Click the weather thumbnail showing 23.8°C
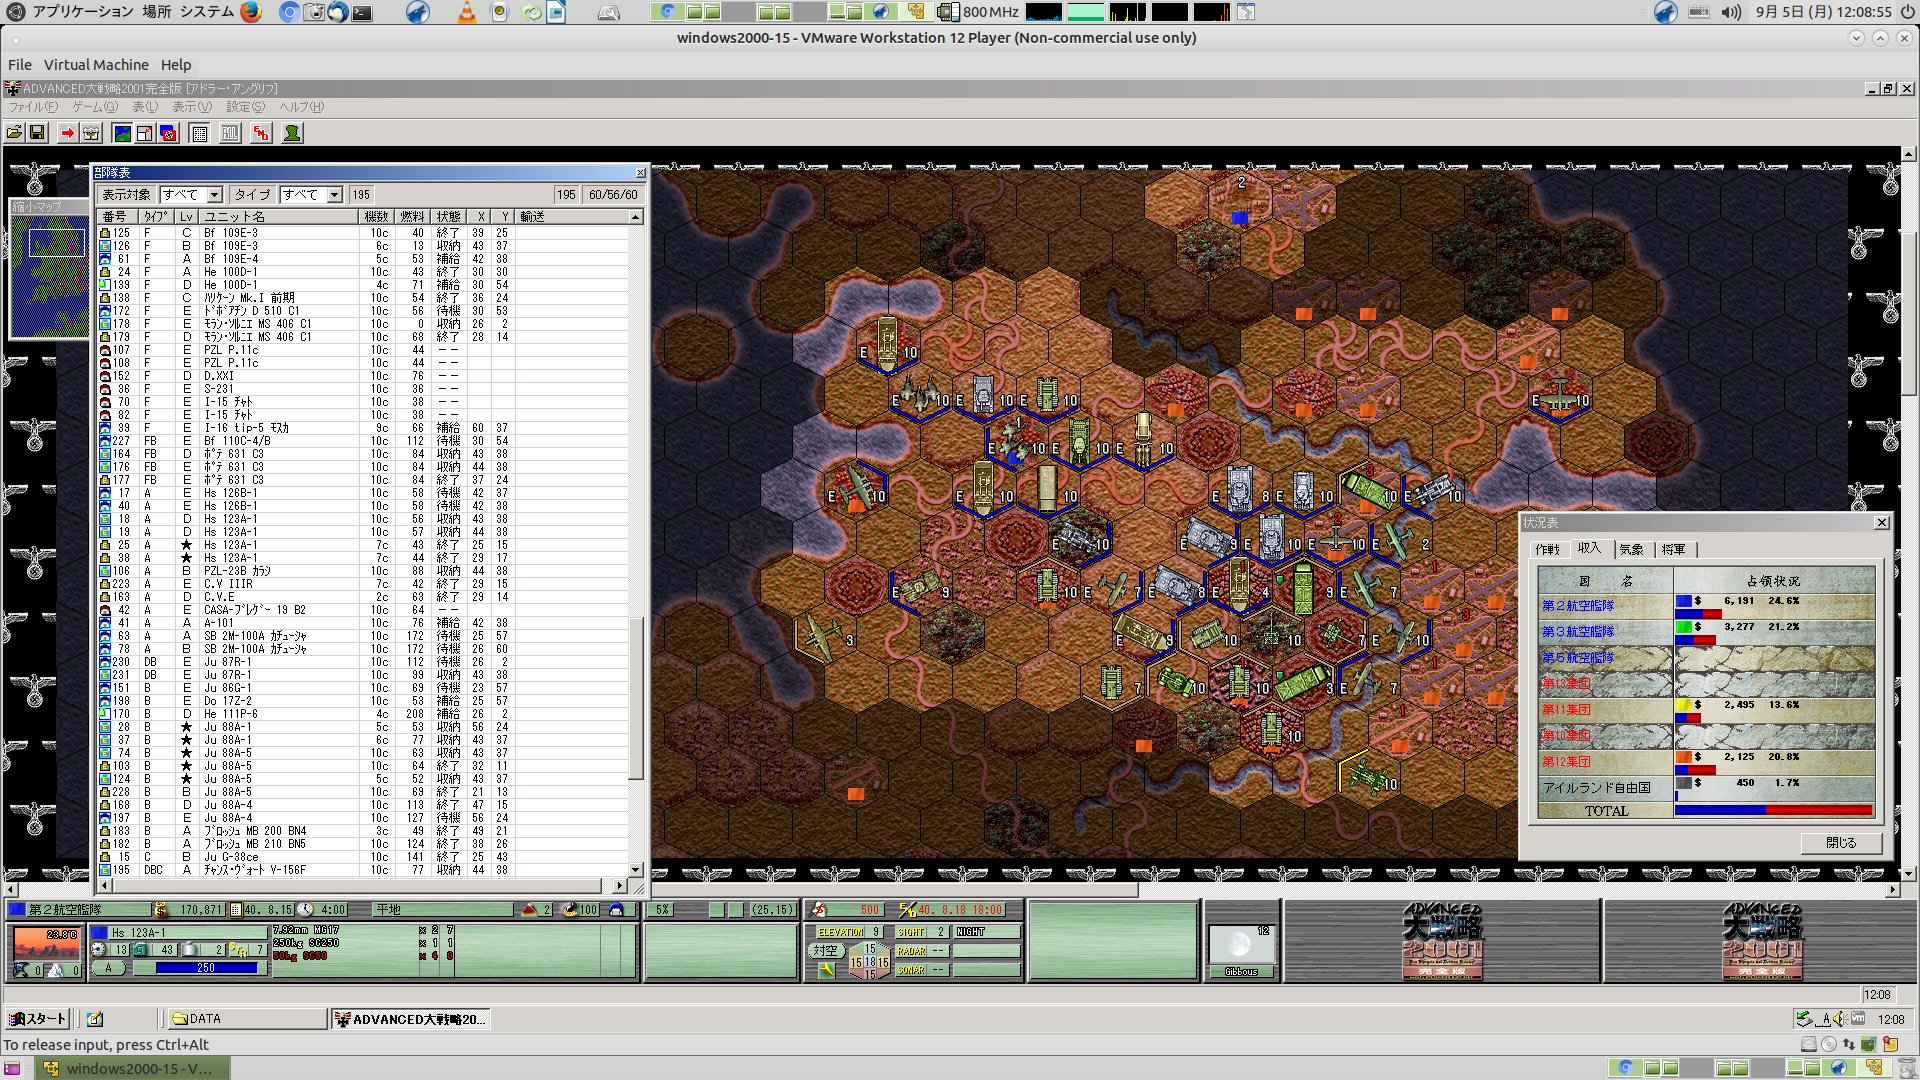This screenshot has width=1920, height=1080. tap(45, 945)
